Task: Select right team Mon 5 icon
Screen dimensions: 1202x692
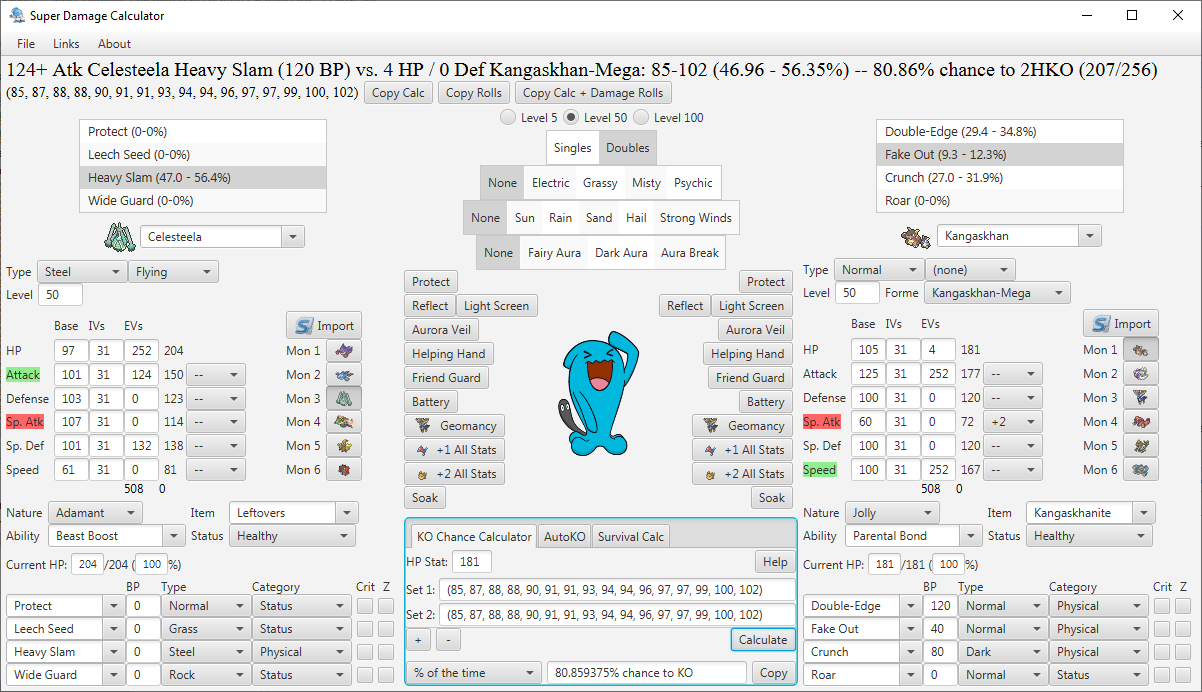Action: [1141, 446]
